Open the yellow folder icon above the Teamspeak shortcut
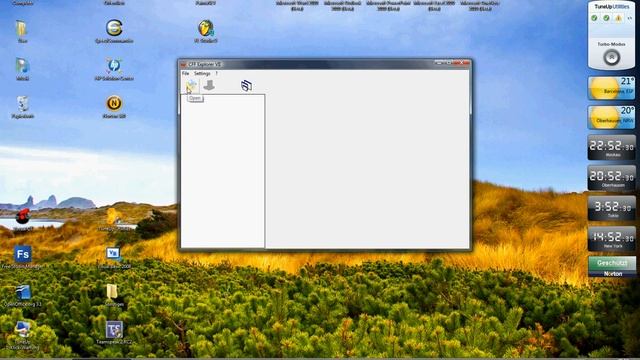 [x=112, y=292]
